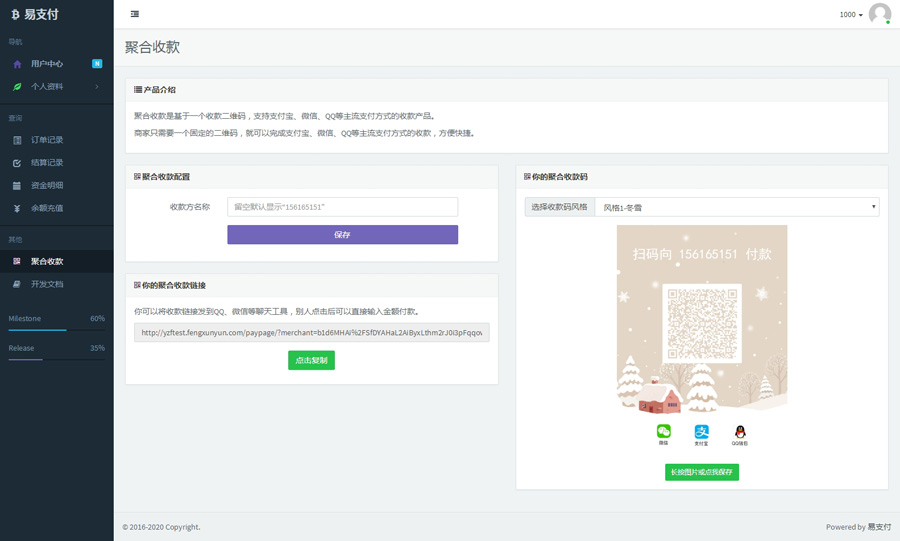This screenshot has height=541, width=900.
Task: Click the WeChat pay icon
Action: click(x=663, y=431)
